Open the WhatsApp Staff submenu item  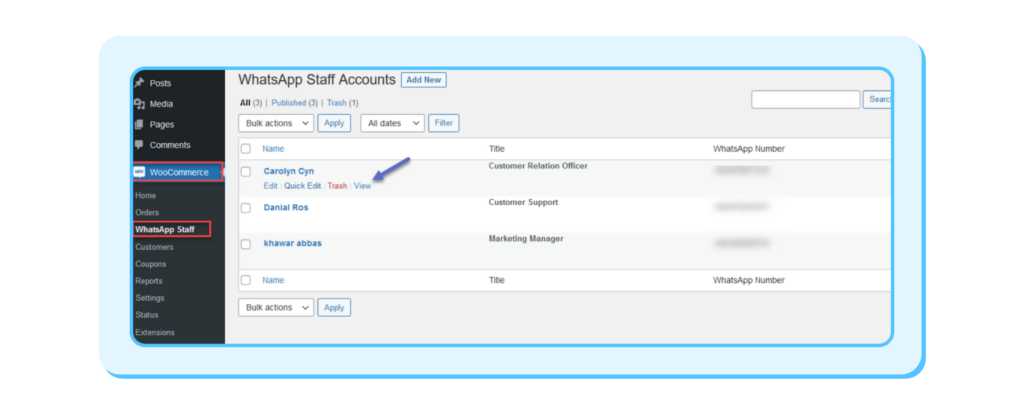pos(165,229)
